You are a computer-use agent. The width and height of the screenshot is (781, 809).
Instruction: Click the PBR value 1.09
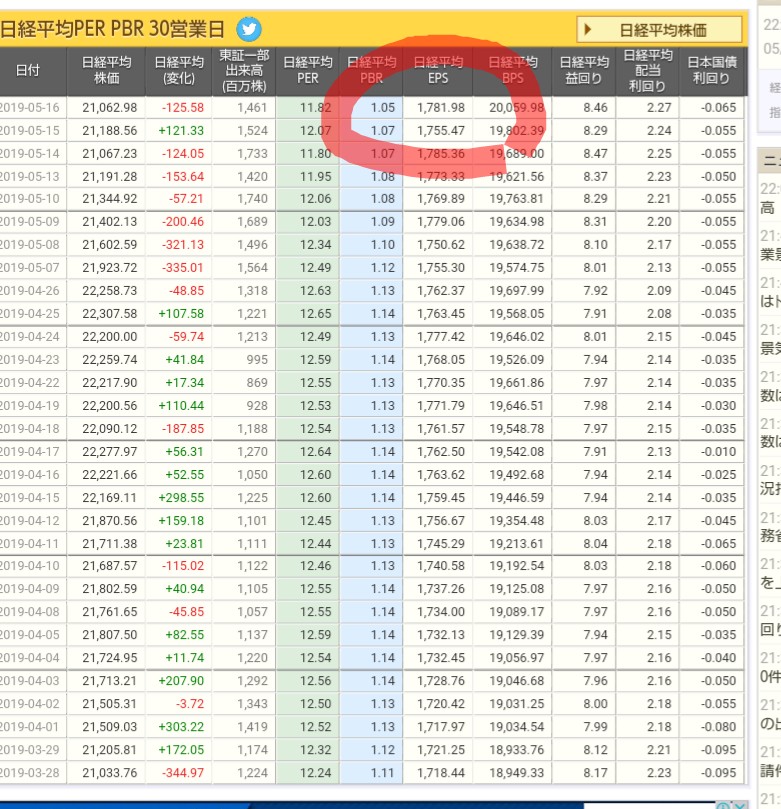[383, 222]
